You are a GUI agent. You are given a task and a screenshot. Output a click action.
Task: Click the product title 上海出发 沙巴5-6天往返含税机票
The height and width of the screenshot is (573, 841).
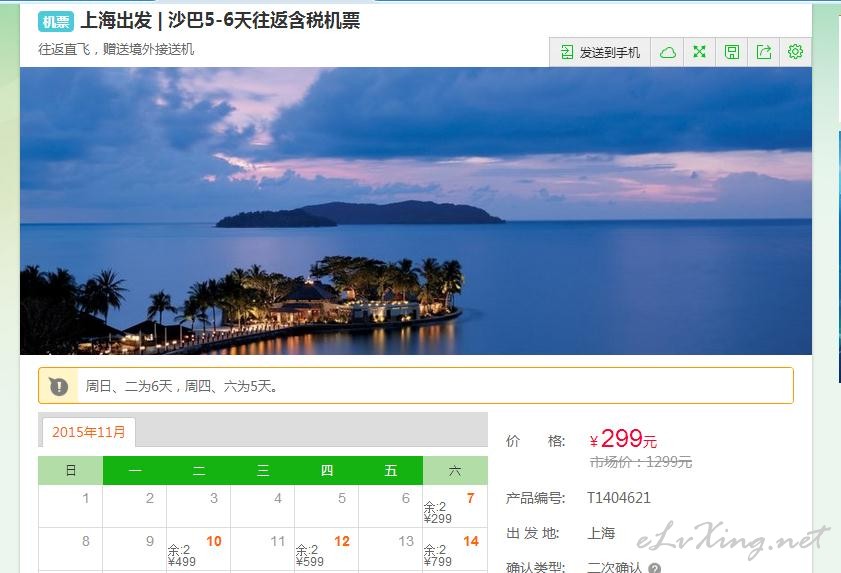[220, 21]
